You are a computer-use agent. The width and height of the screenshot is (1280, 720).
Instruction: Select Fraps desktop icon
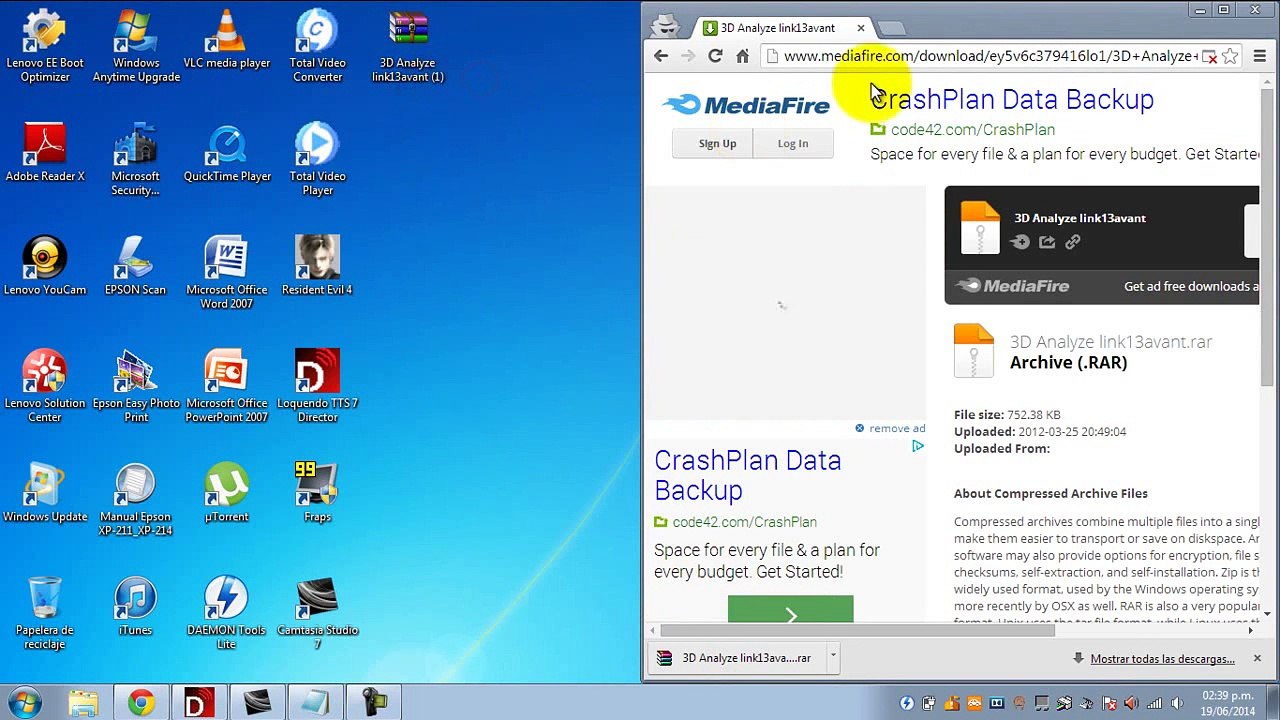[317, 494]
